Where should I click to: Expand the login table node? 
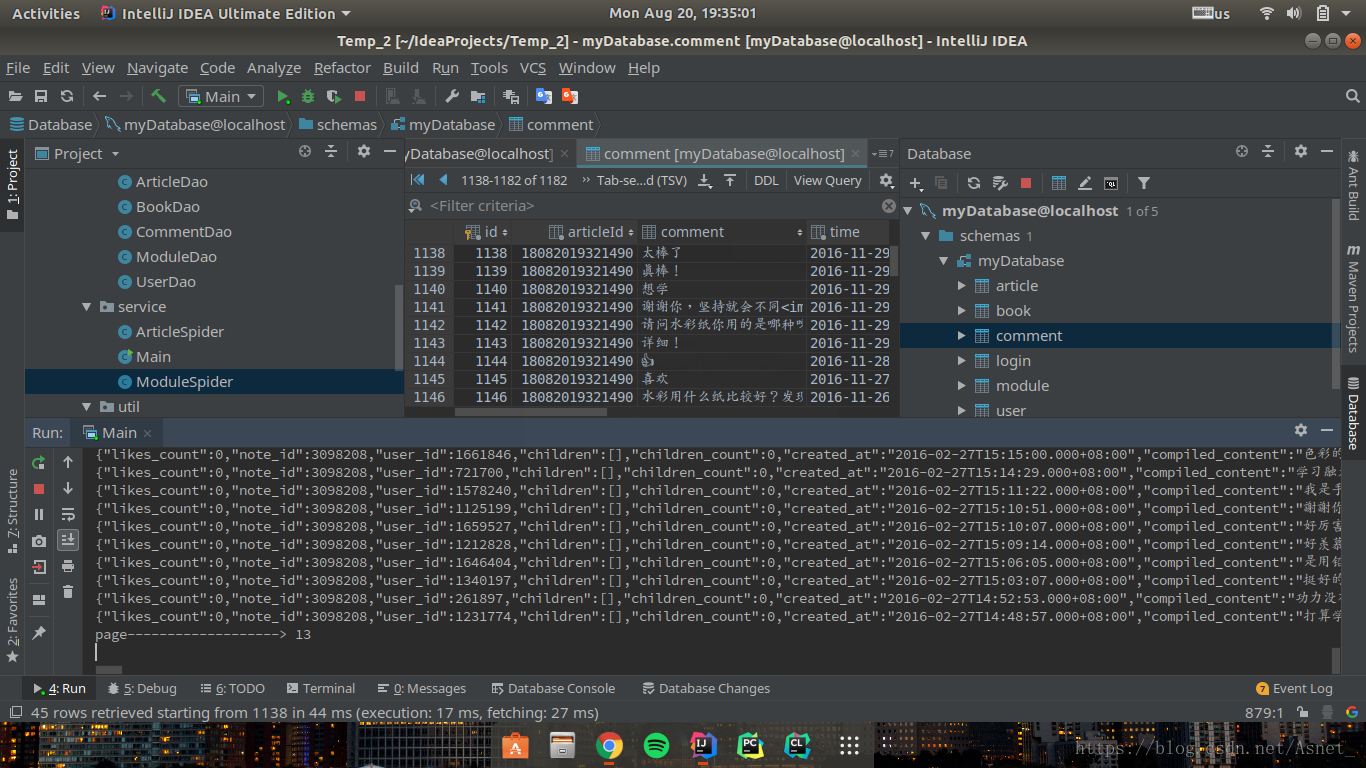click(962, 361)
